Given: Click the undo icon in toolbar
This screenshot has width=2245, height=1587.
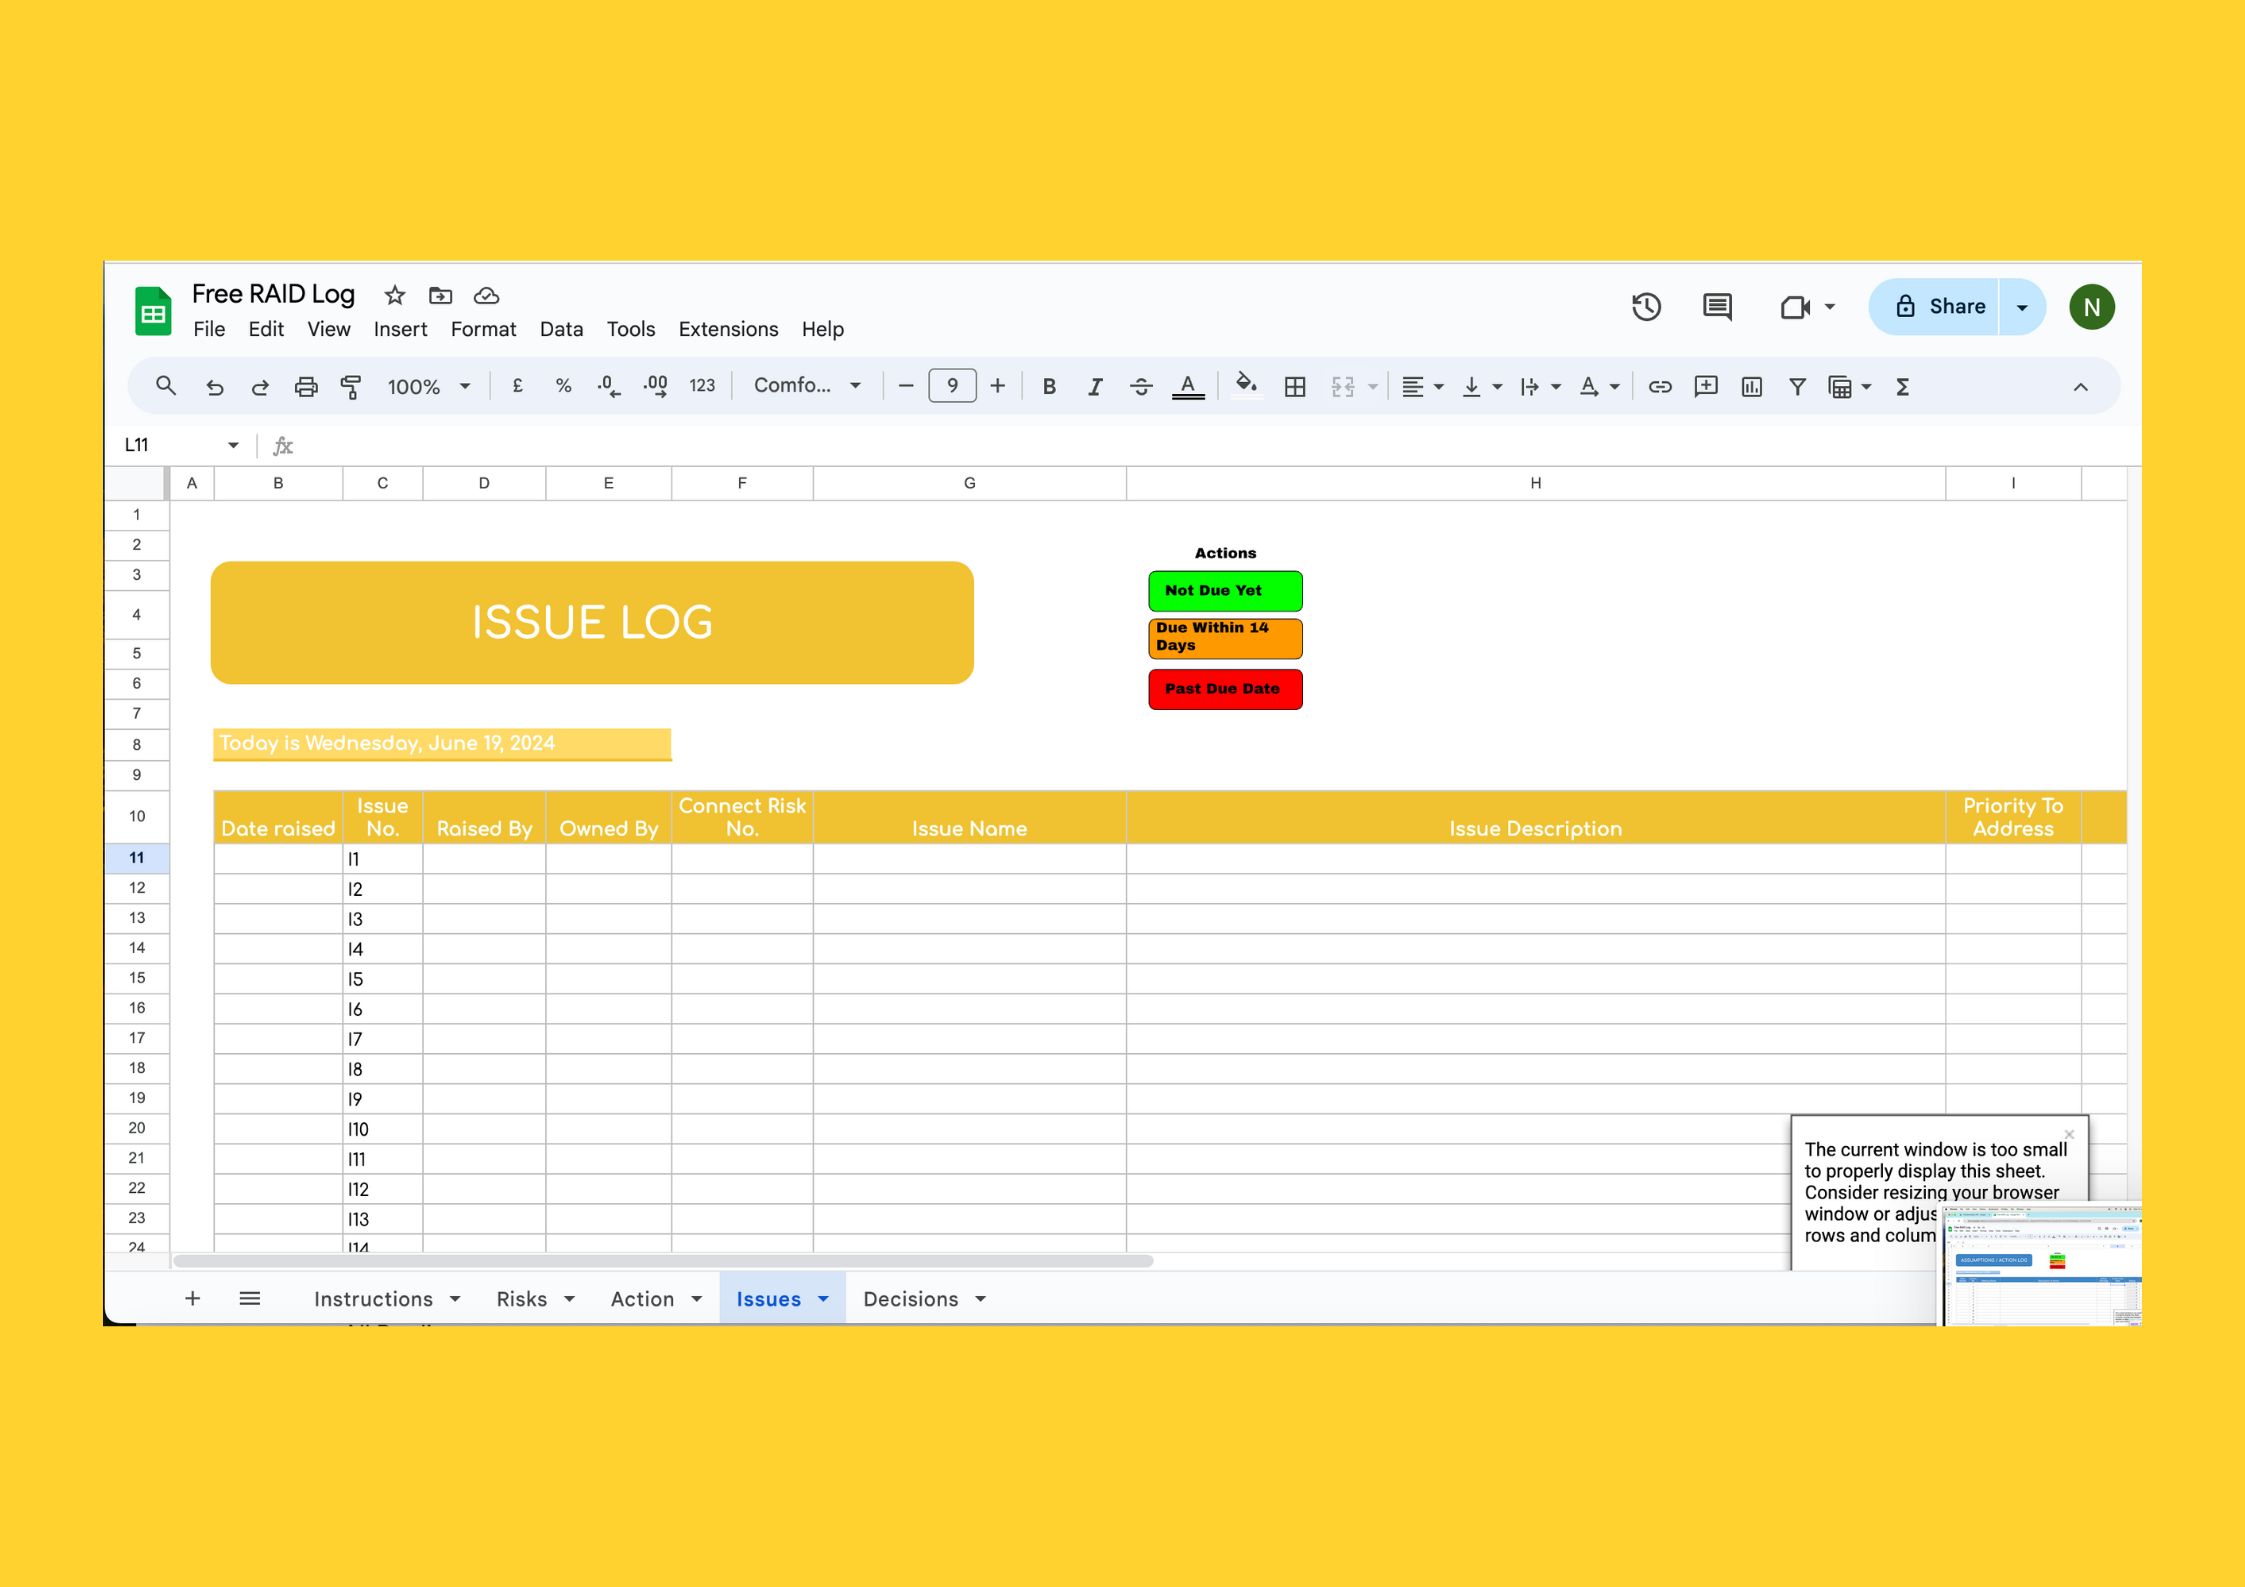Looking at the screenshot, I should coord(213,386).
